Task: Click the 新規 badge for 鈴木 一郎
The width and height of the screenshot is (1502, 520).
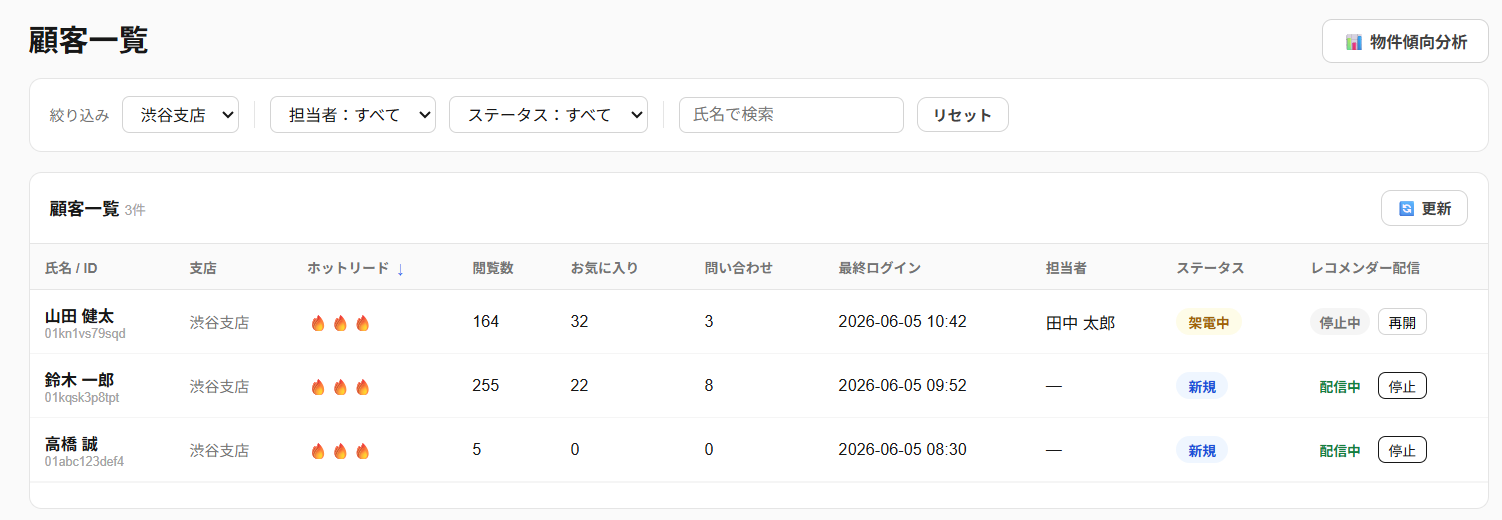Action: pyautogui.click(x=1202, y=386)
